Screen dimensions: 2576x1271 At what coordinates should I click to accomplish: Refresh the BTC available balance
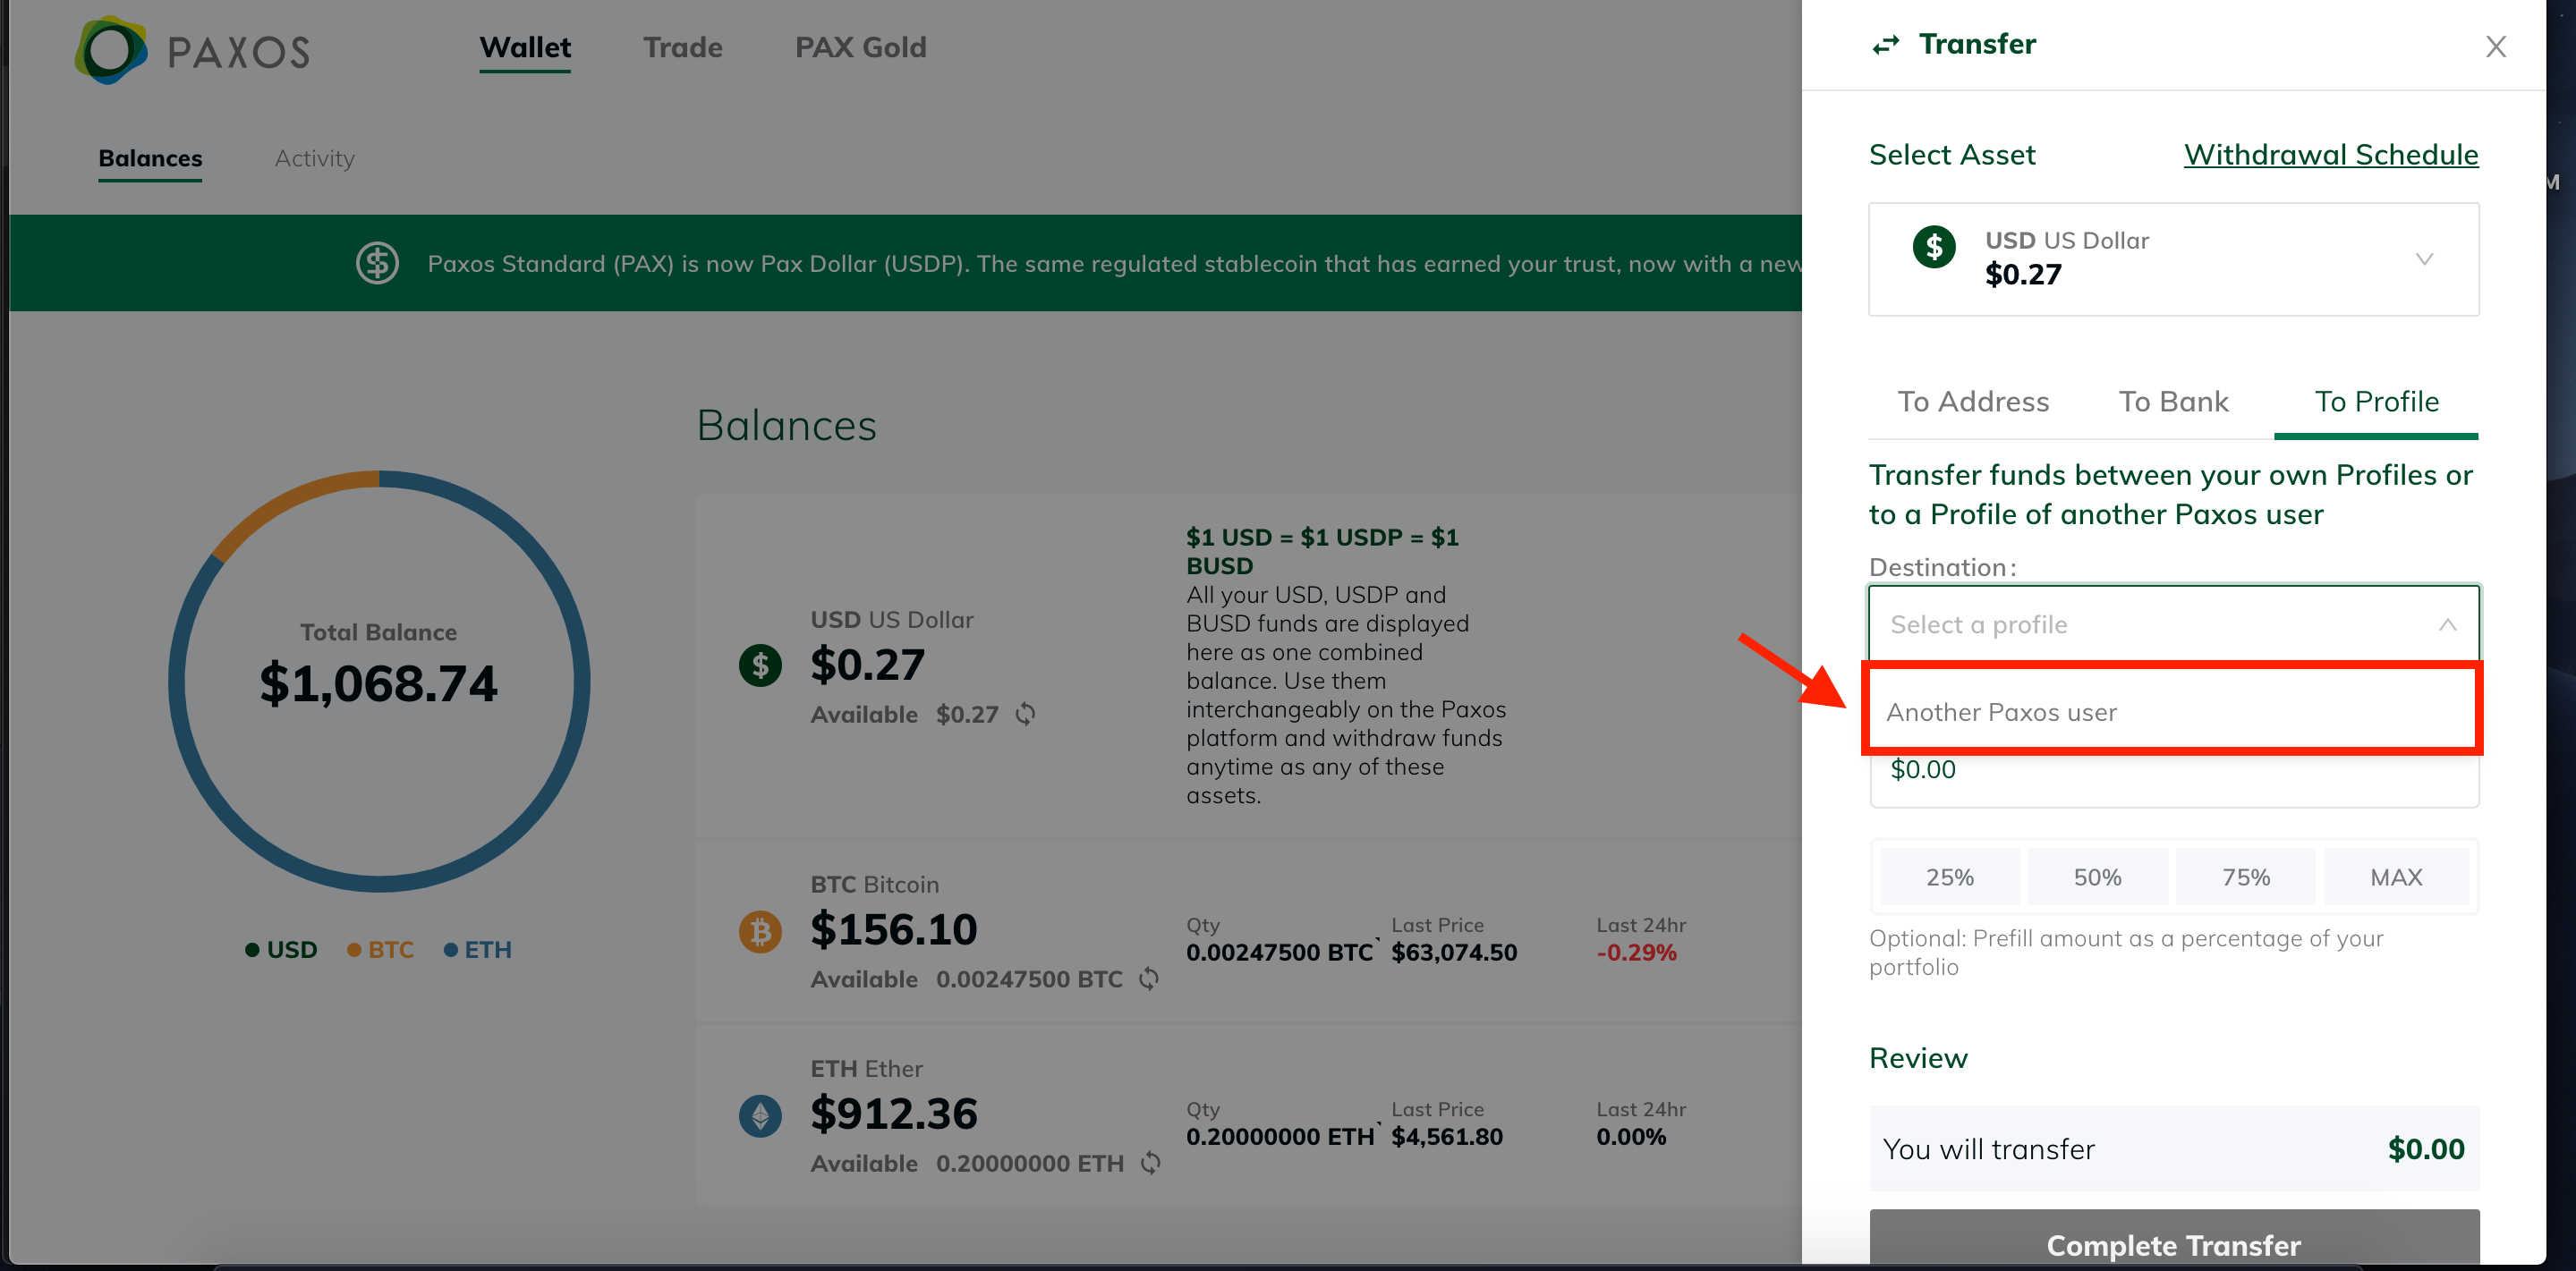pyautogui.click(x=1149, y=979)
